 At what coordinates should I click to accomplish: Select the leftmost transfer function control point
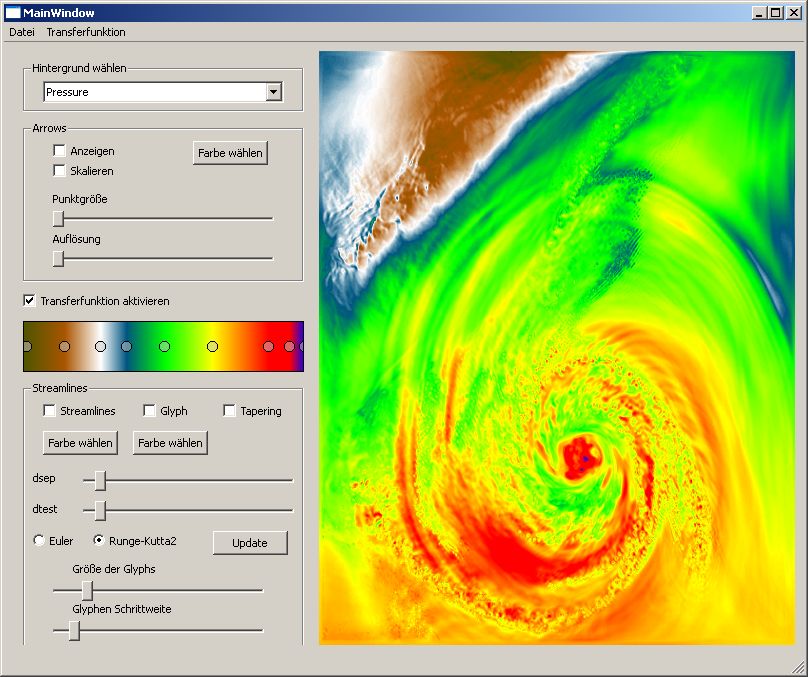(x=27, y=346)
